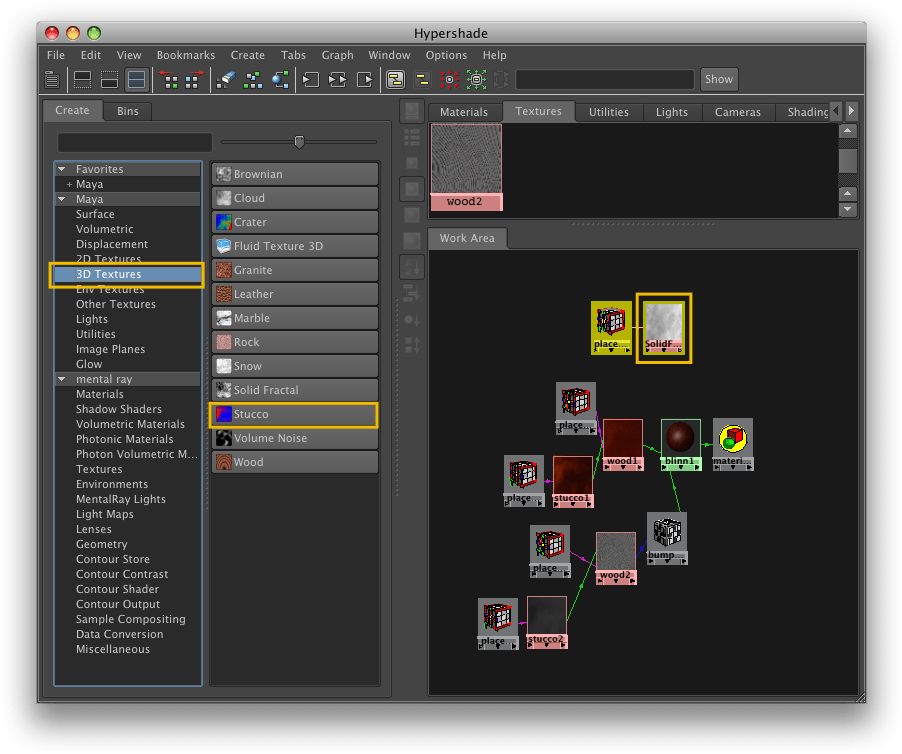Show output connections icon

point(365,79)
